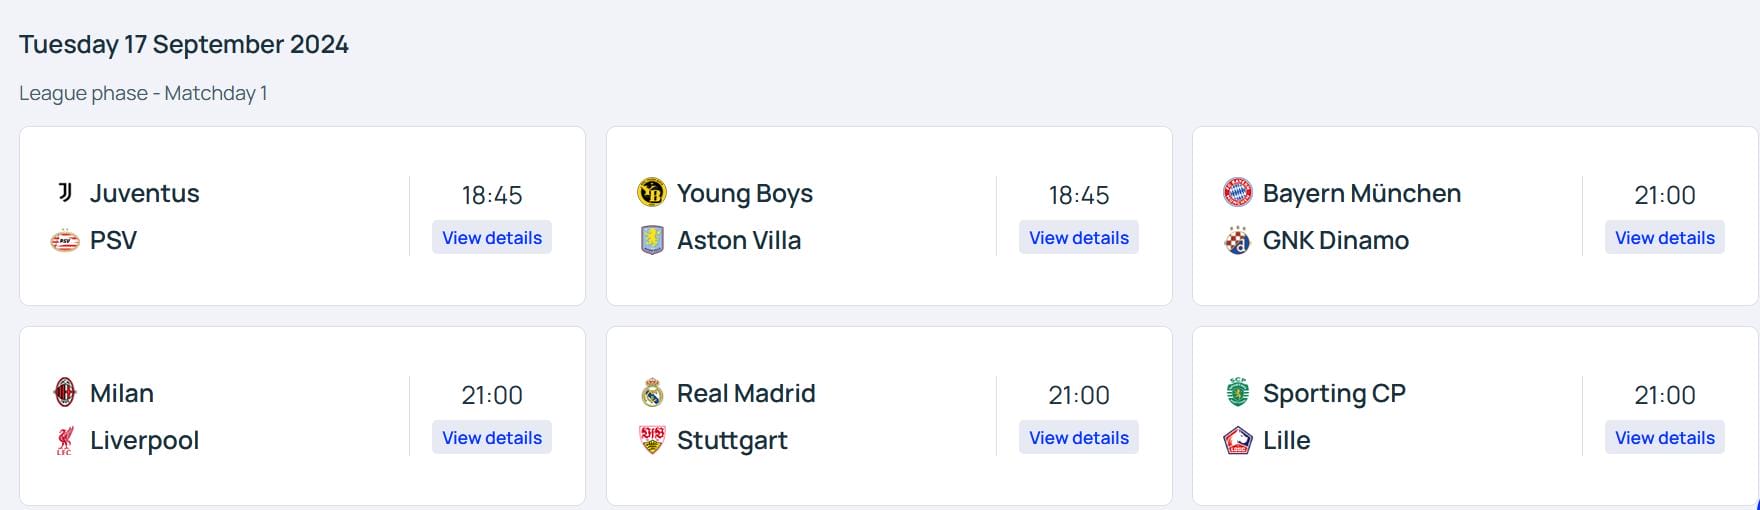Click the Stuttgart club logo
This screenshot has height=510, width=1760.
[652, 440]
